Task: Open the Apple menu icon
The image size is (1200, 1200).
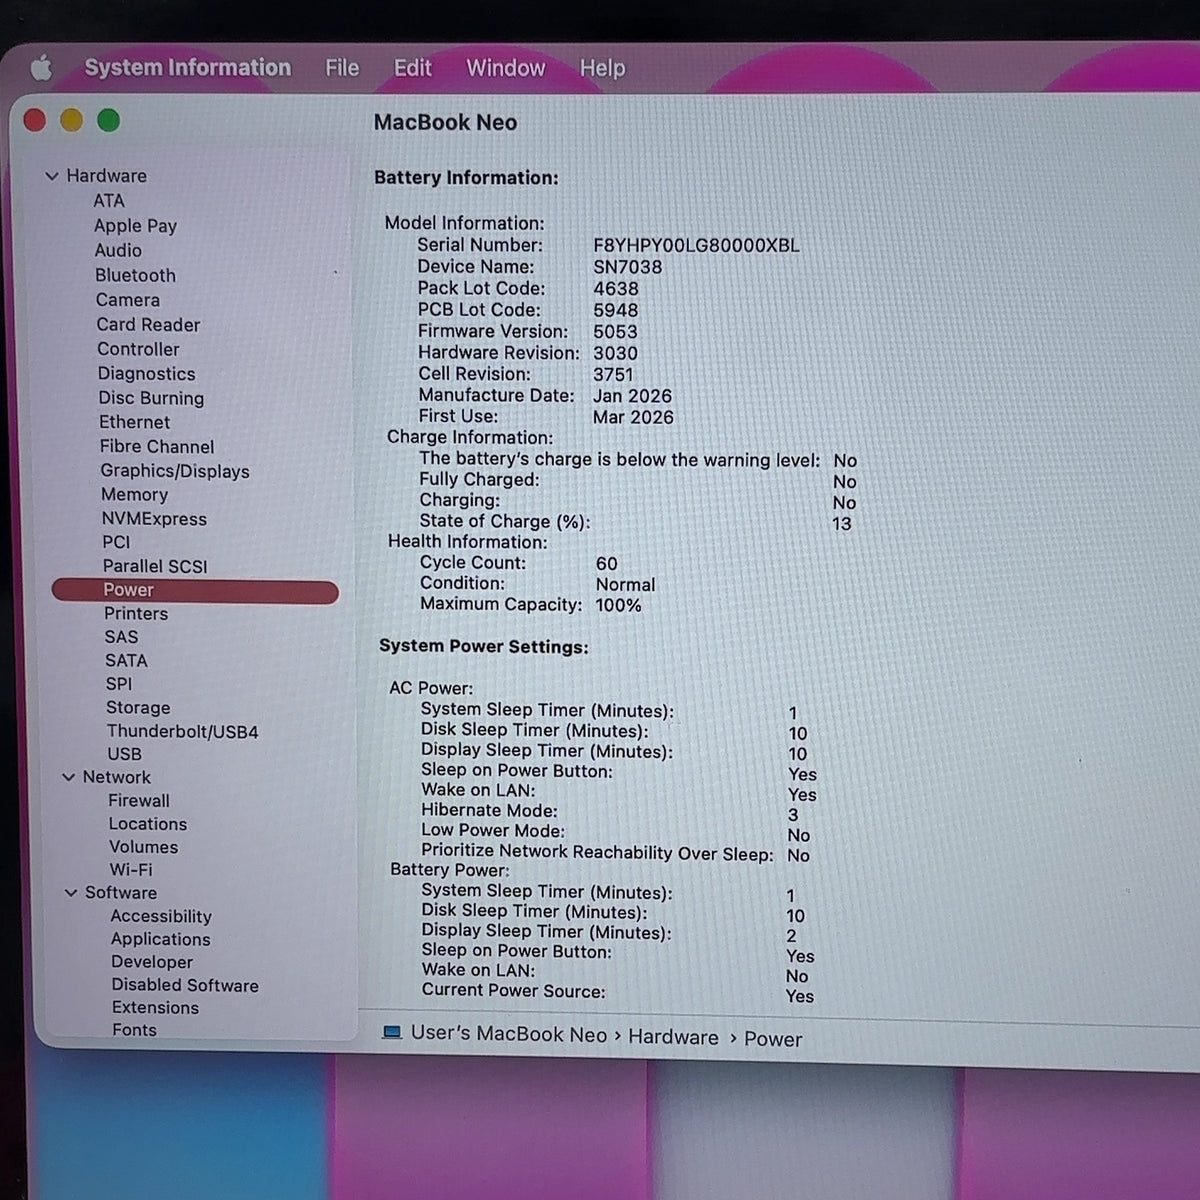Action: click(41, 68)
